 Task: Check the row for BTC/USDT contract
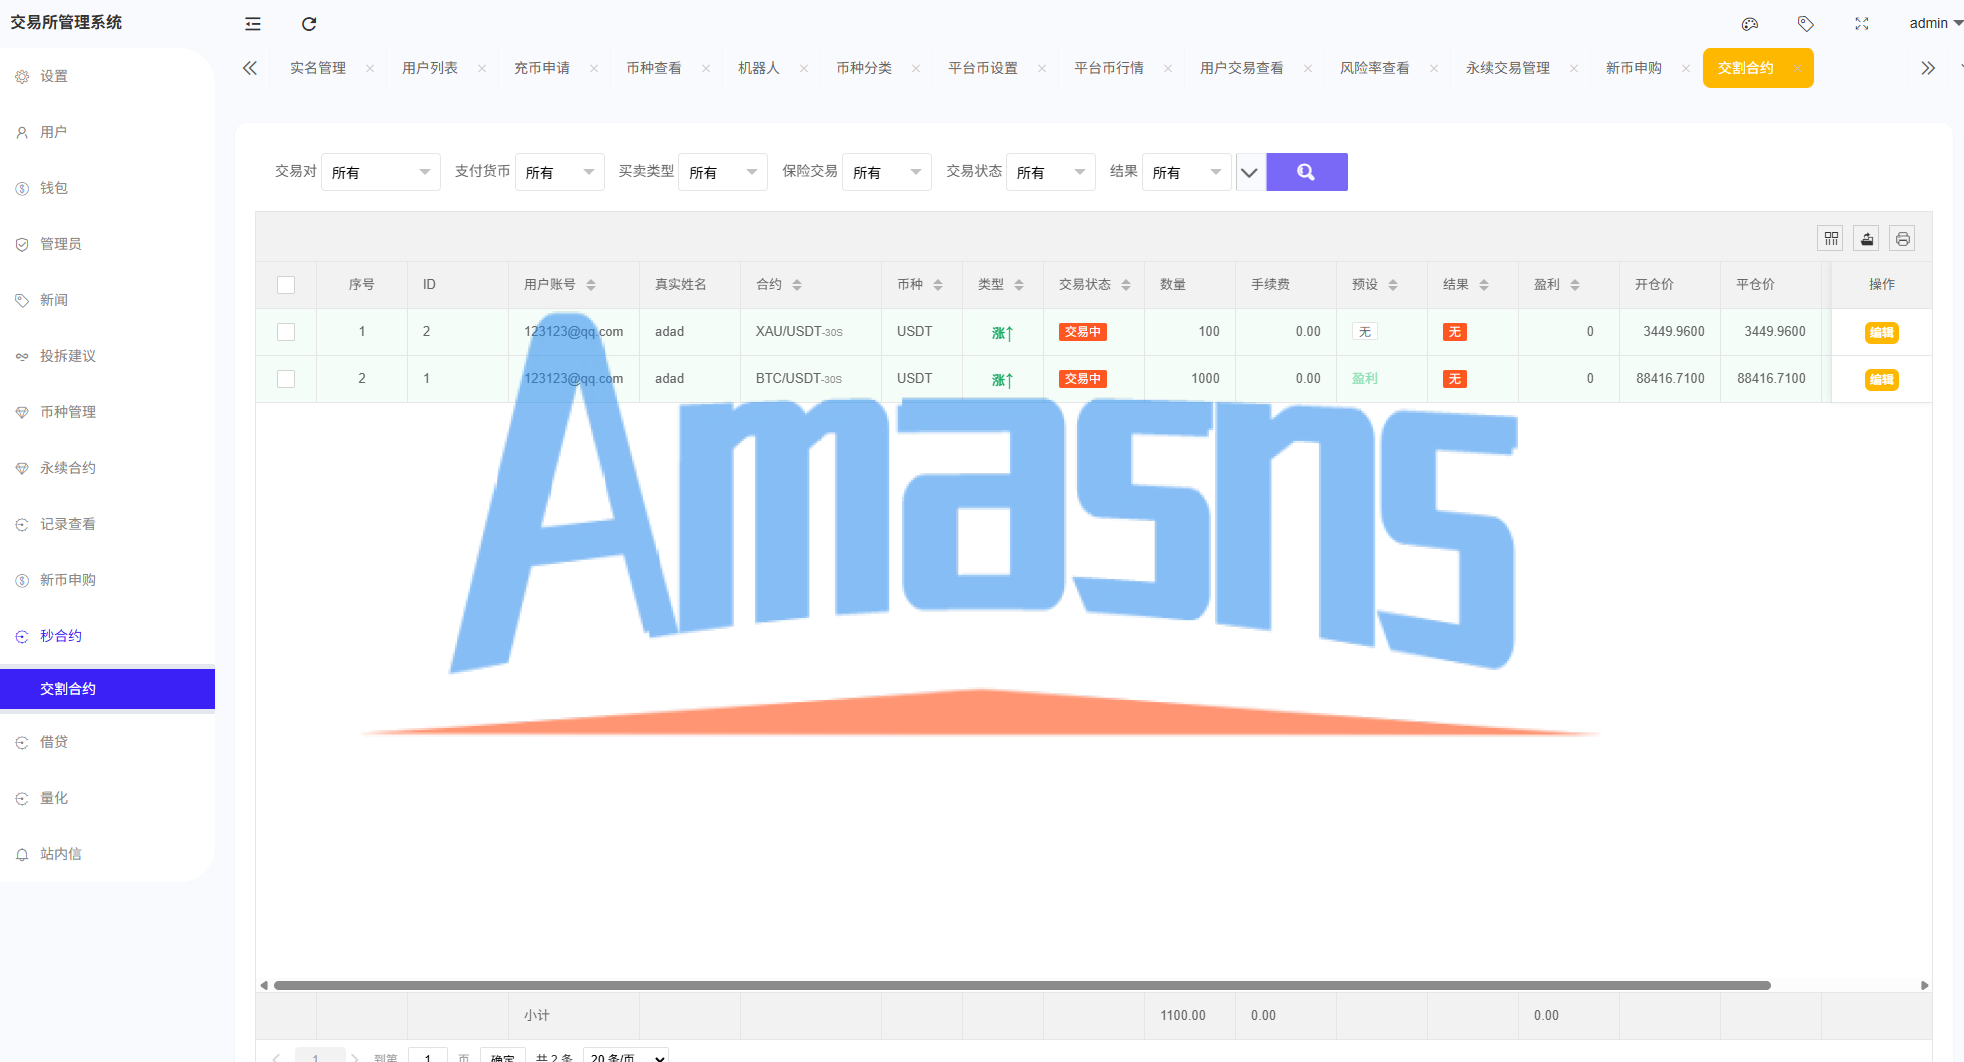[286, 379]
